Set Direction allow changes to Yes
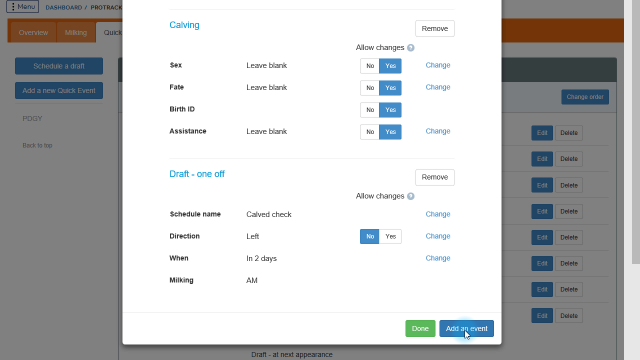Screen dimensions: 640x360 pyautogui.click(x=391, y=236)
